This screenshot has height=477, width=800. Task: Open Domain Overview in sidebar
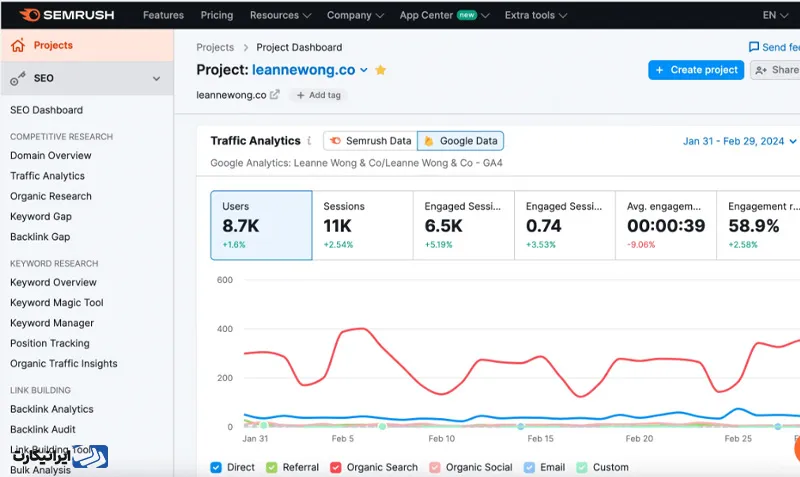(x=51, y=156)
